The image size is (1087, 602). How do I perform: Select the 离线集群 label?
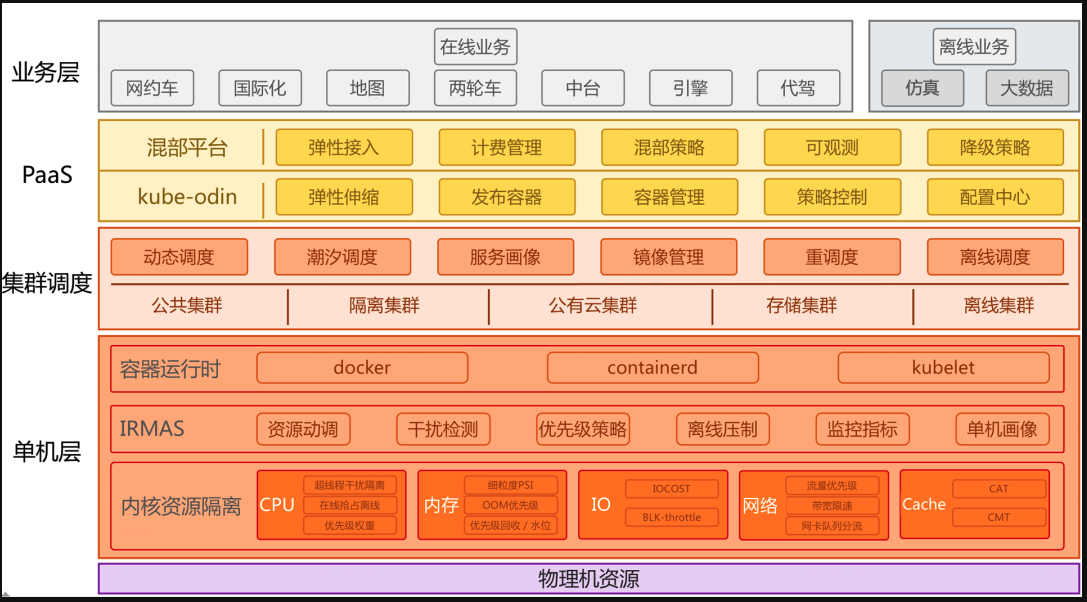[x=999, y=305]
